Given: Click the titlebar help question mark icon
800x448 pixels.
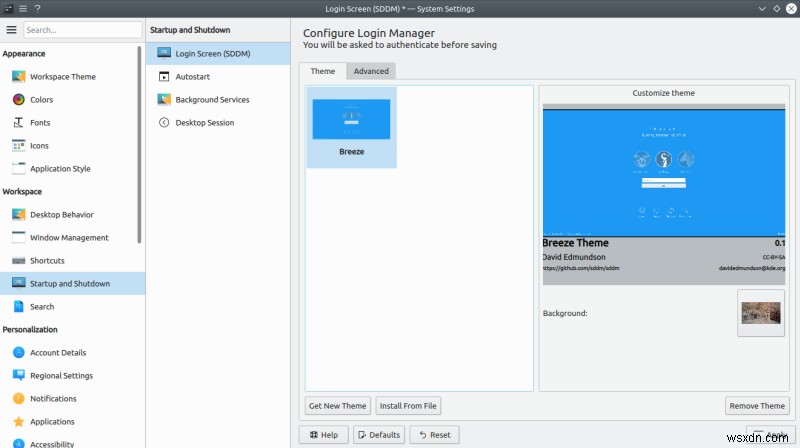Looking at the screenshot, I should tap(37, 8).
